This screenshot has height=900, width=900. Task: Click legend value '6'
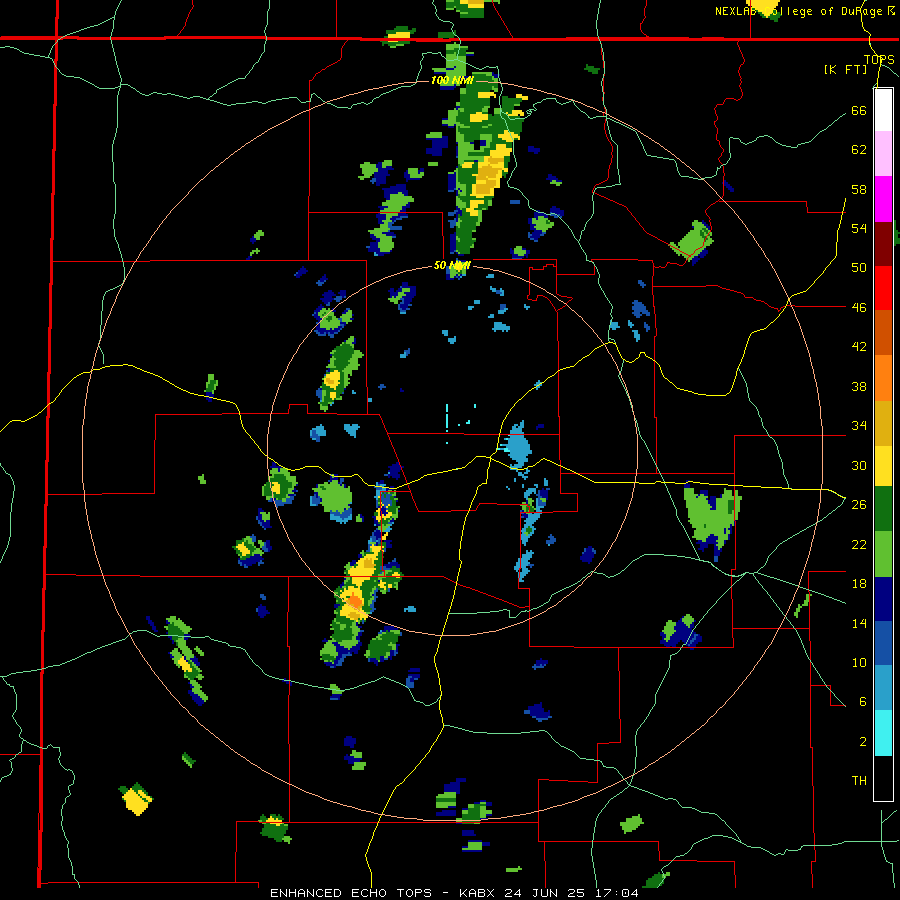click(x=863, y=702)
